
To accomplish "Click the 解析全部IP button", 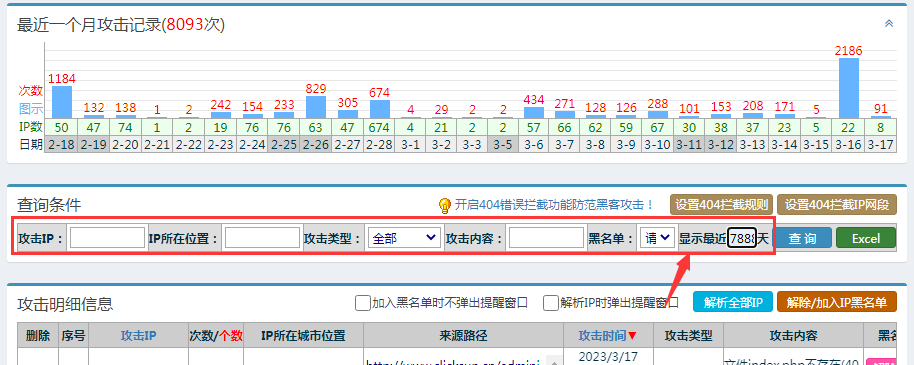I will (733, 302).
